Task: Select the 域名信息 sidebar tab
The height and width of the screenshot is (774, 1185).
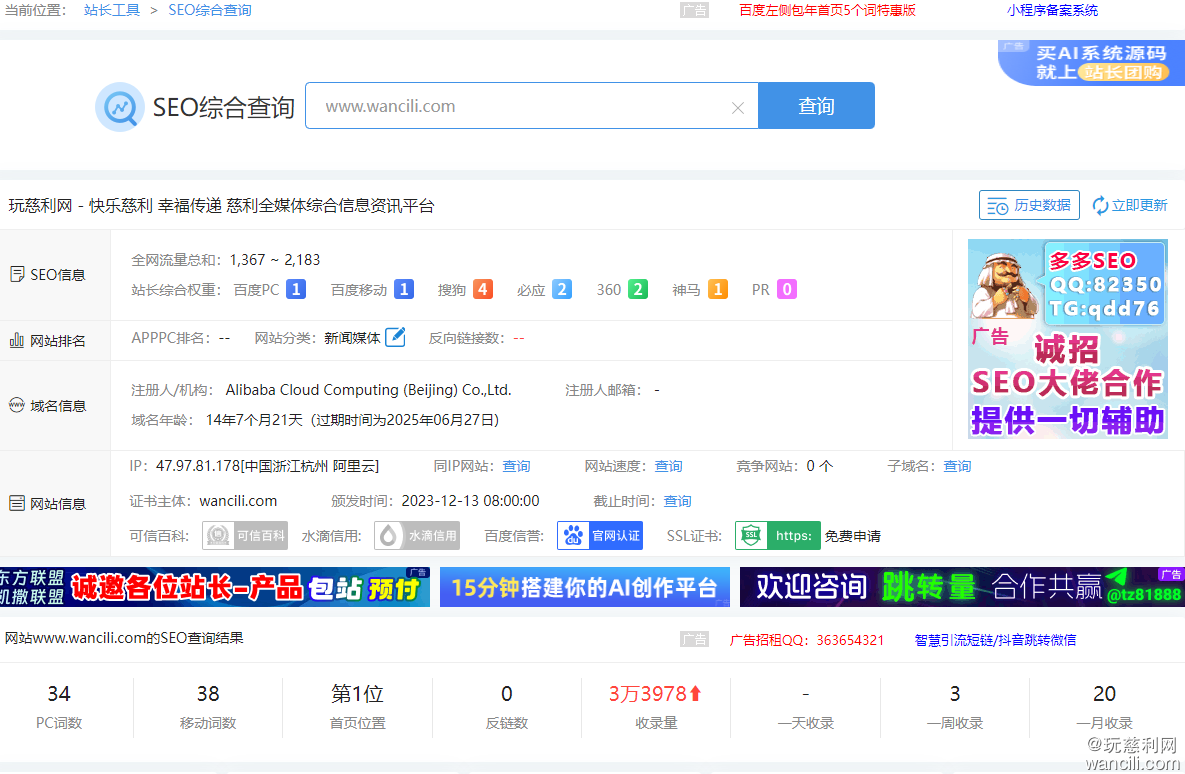Action: click(x=55, y=406)
